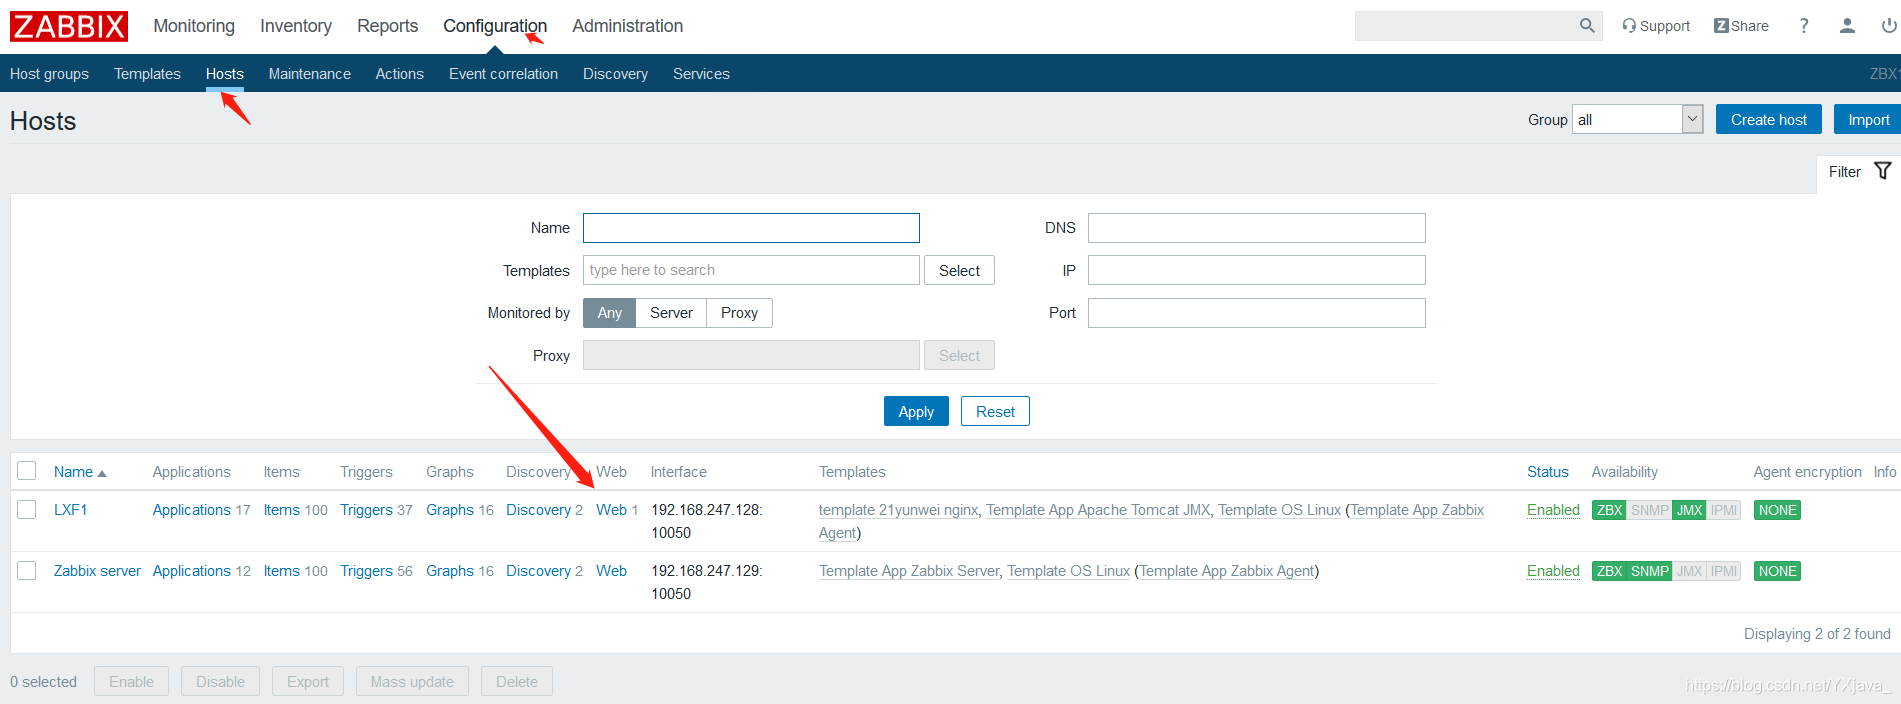Open the LXF1 host link

(x=71, y=510)
